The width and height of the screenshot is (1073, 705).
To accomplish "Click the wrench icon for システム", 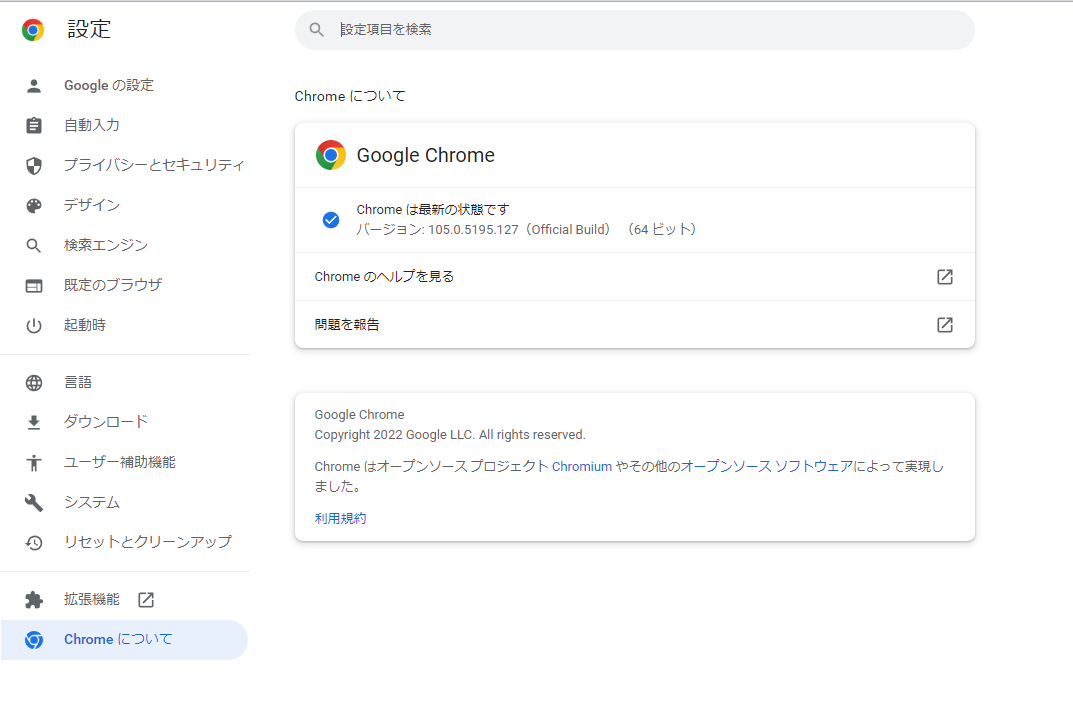I will click(34, 503).
